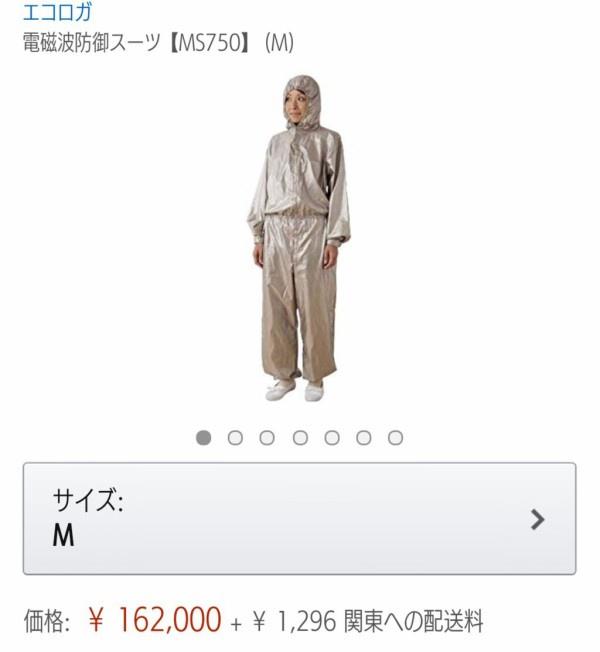The width and height of the screenshot is (600, 652).
Task: Show the third product image via dot
Action: [267, 437]
